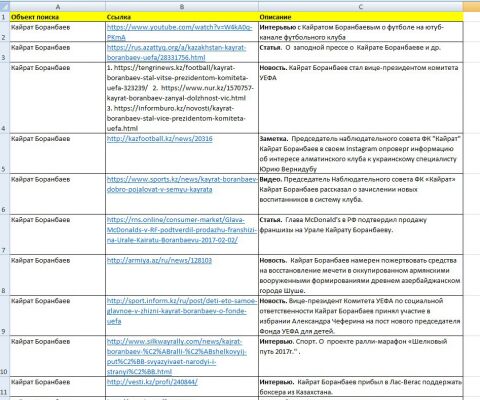Select description about вице-президентом комитета УЕФА
The image size is (480, 400).
coord(361,98)
